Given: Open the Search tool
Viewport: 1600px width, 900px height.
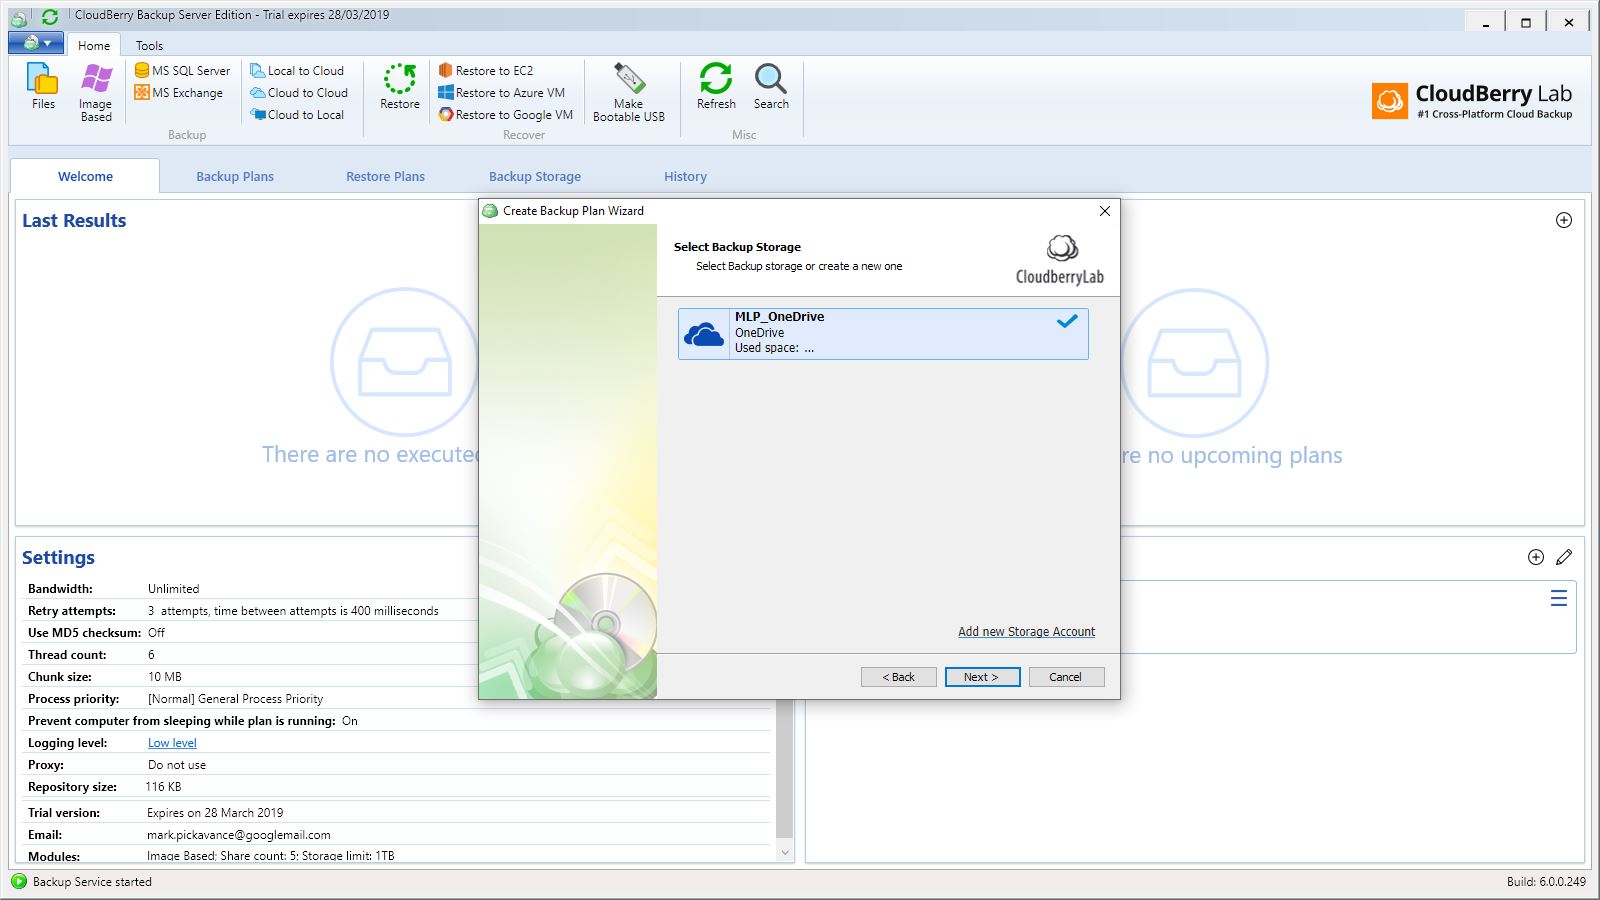Looking at the screenshot, I should click(x=771, y=86).
